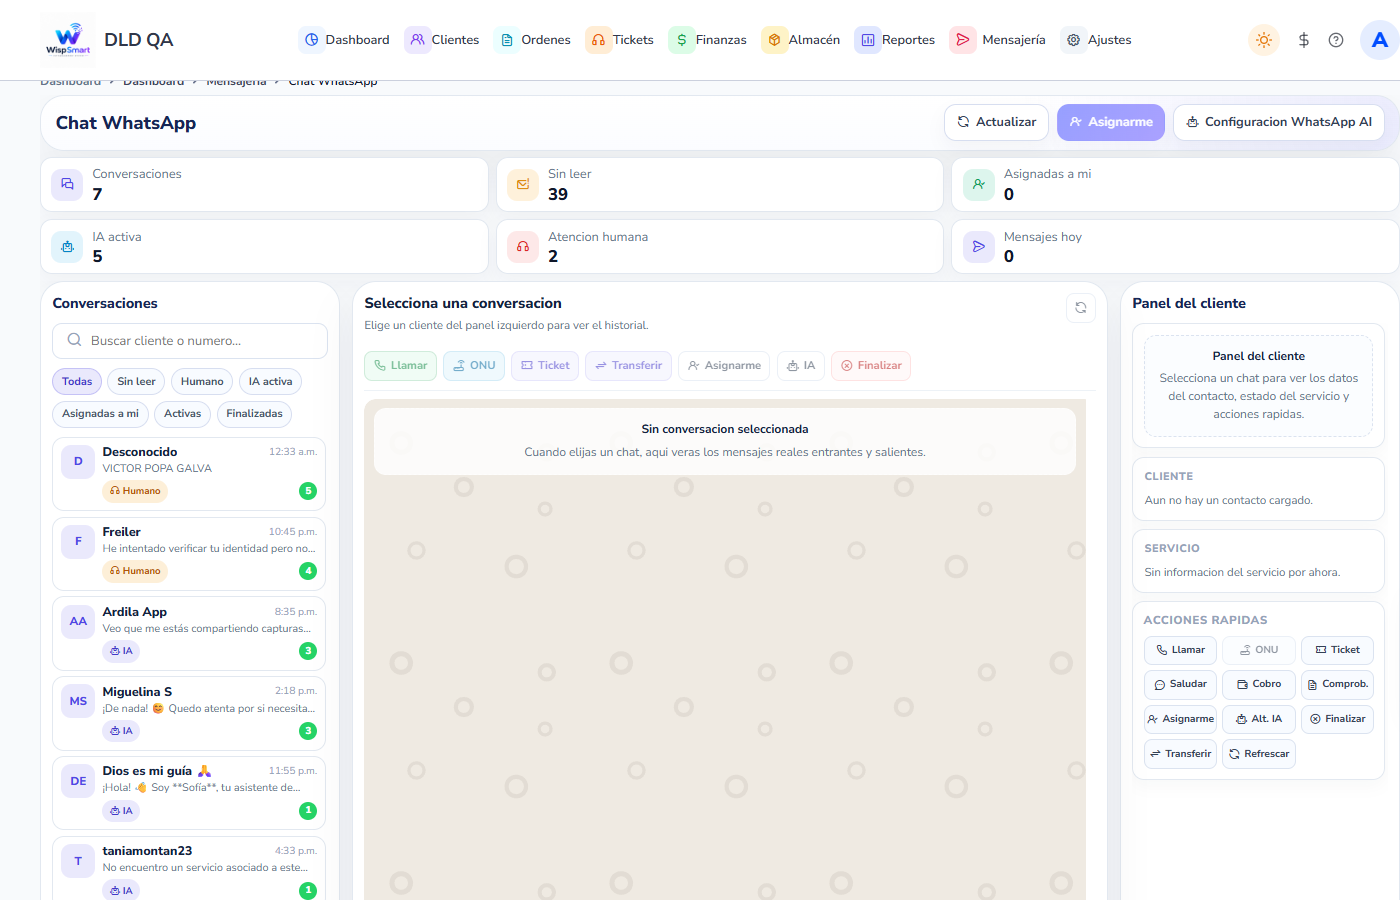
Task: Click the Buscar cliente o numero field
Action: click(190, 341)
